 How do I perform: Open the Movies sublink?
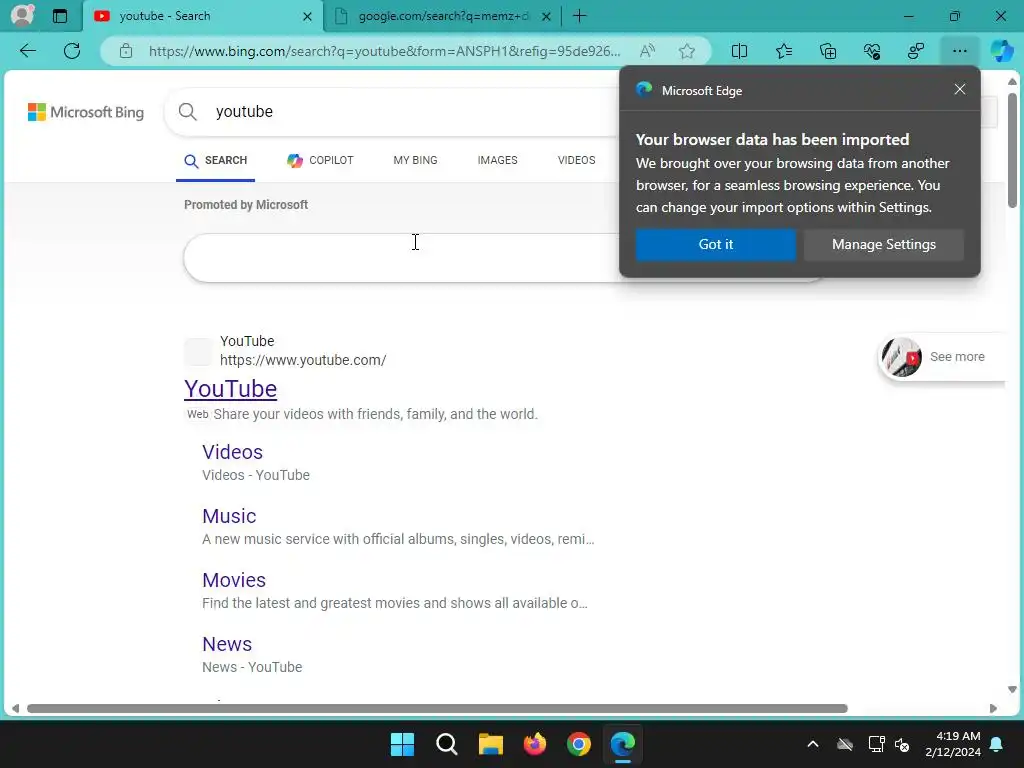click(x=234, y=580)
